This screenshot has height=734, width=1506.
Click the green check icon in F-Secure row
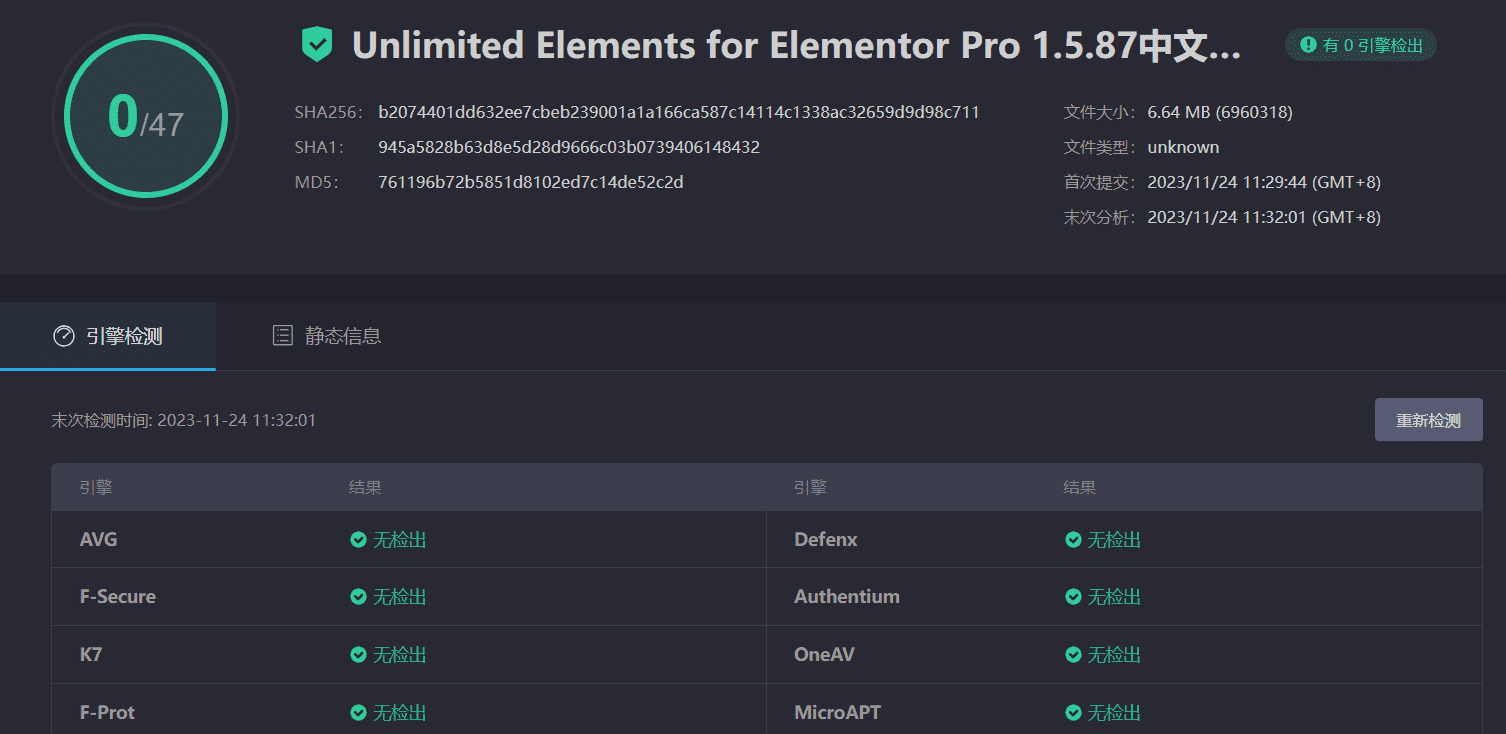(x=358, y=597)
